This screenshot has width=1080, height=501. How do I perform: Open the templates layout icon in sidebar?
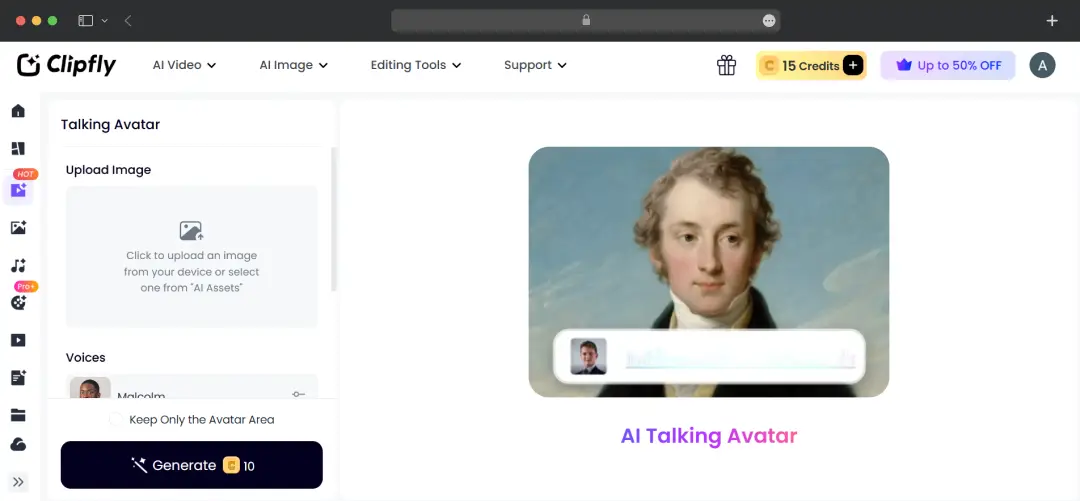click(18, 149)
